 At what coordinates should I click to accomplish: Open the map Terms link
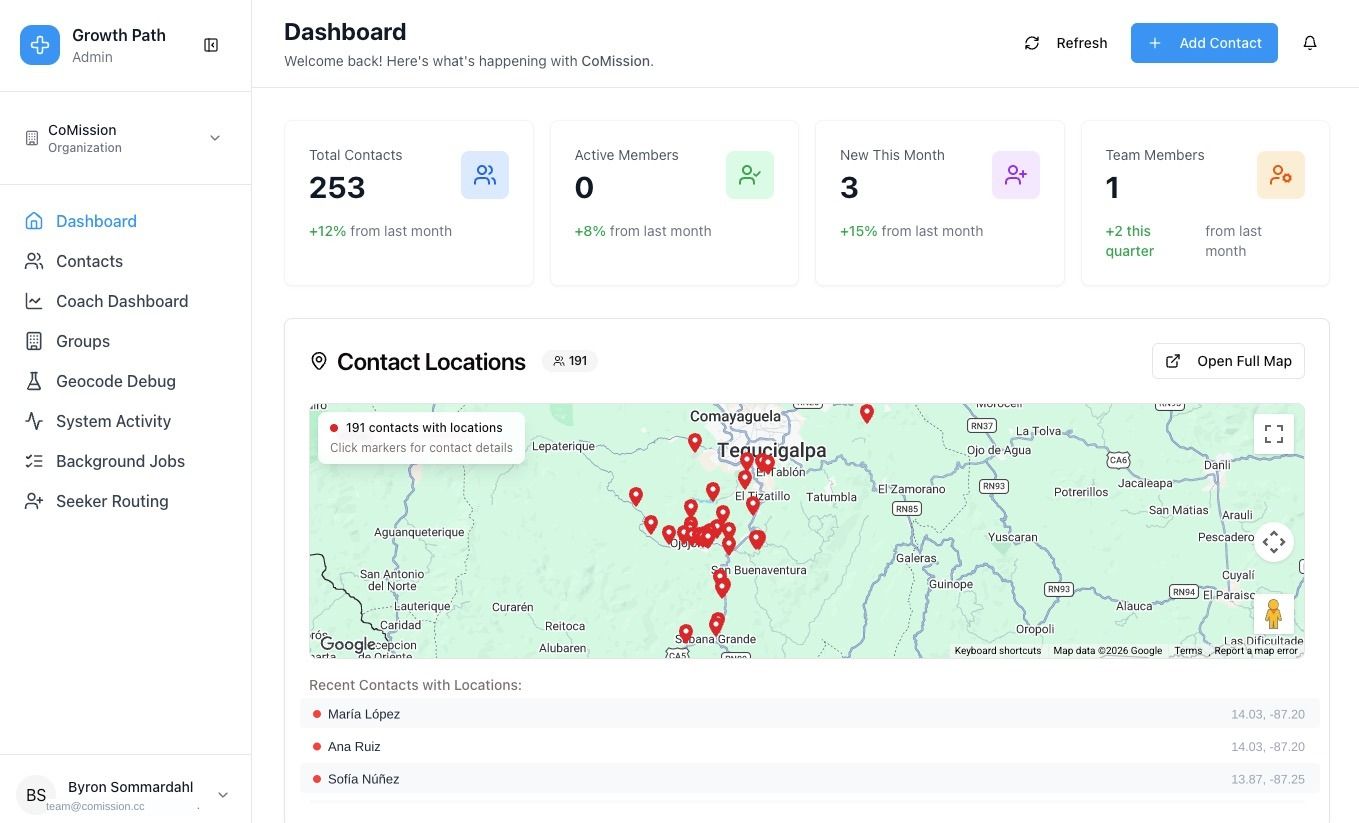[1188, 651]
